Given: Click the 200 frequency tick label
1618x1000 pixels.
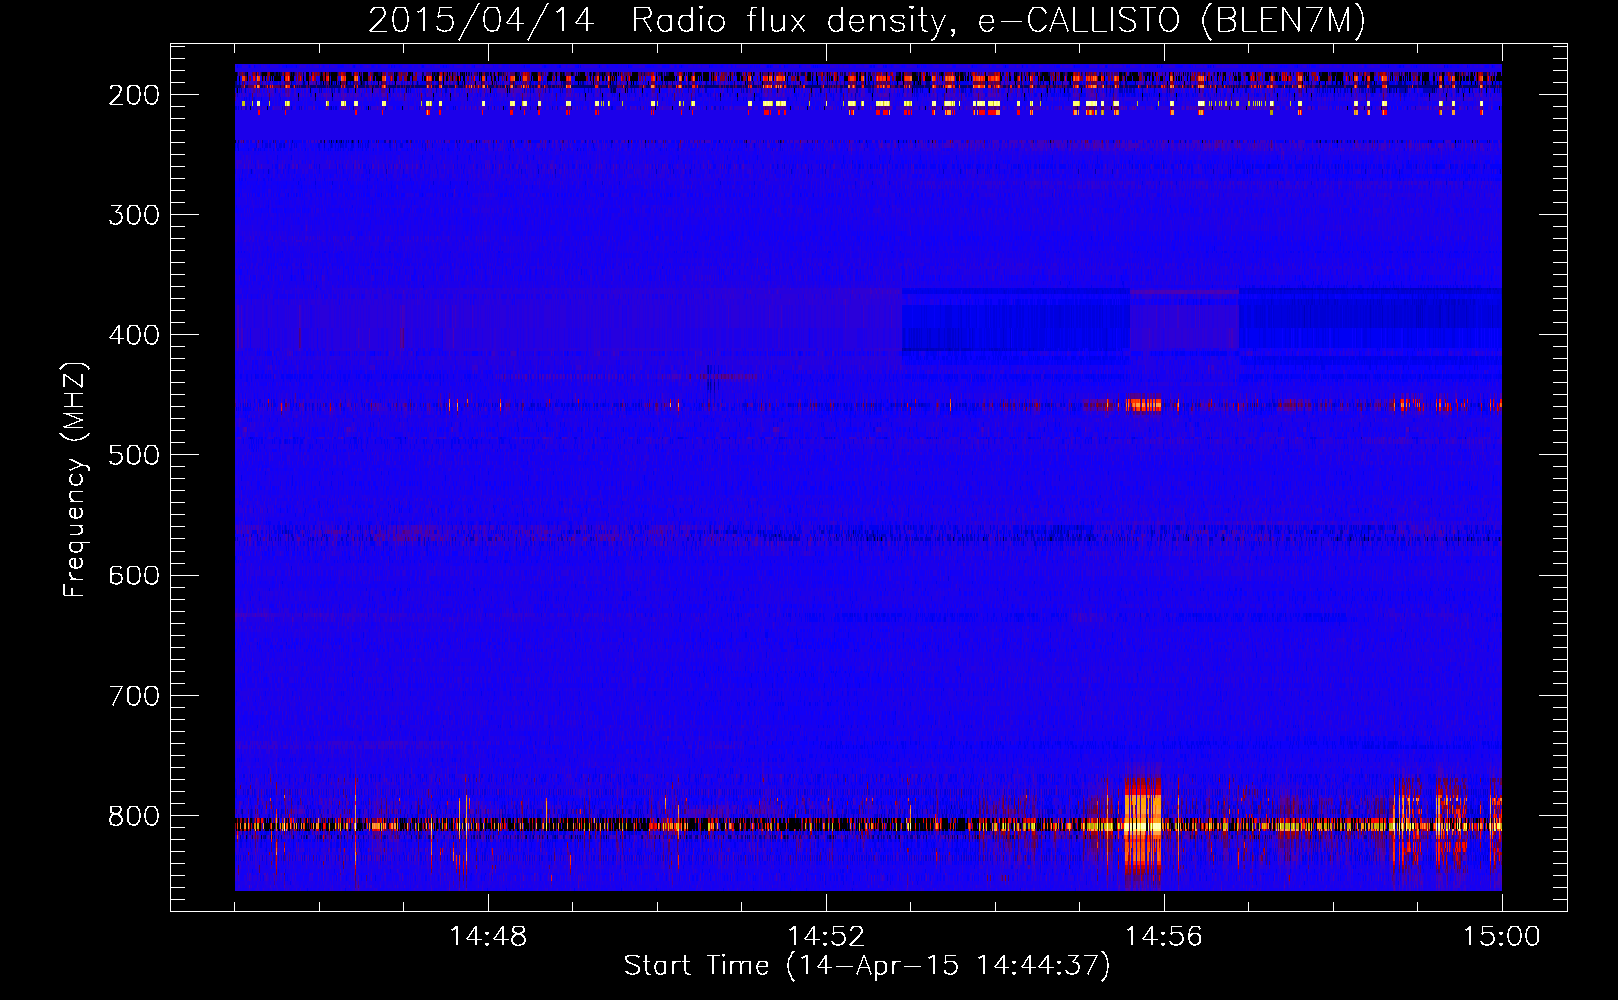Looking at the screenshot, I should click(x=134, y=95).
